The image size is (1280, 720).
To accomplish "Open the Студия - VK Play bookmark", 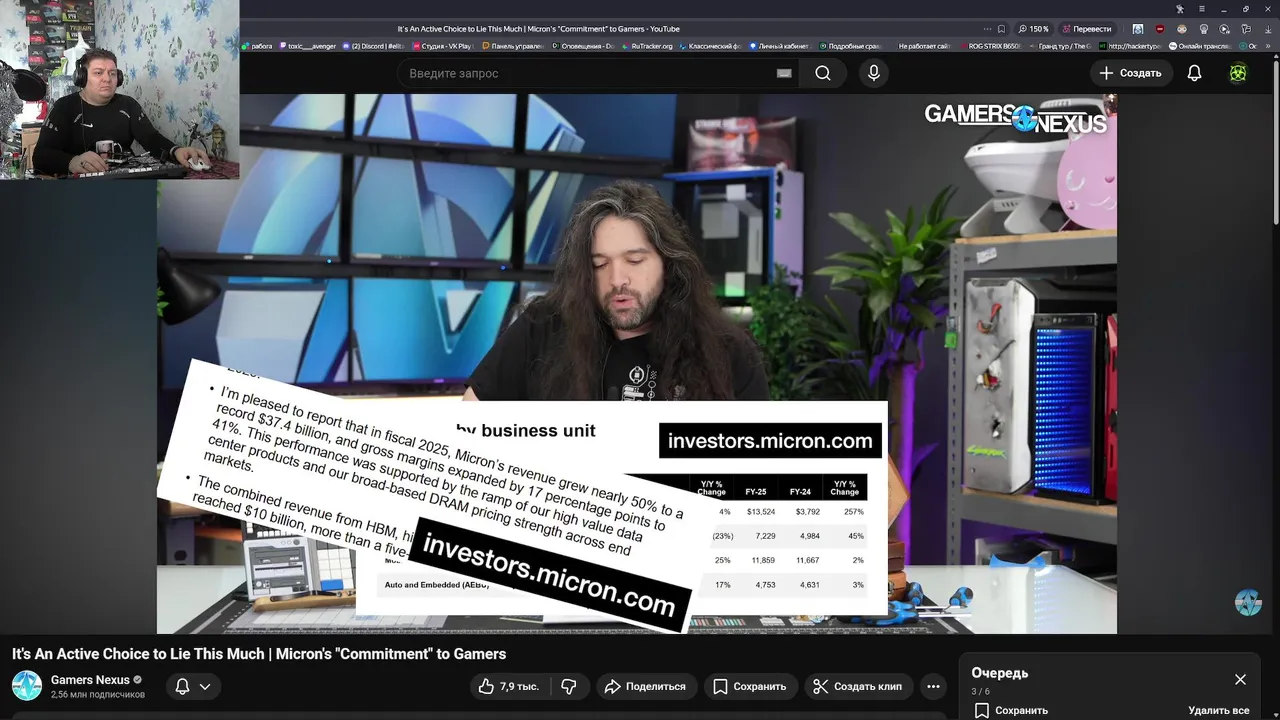I will coord(443,46).
